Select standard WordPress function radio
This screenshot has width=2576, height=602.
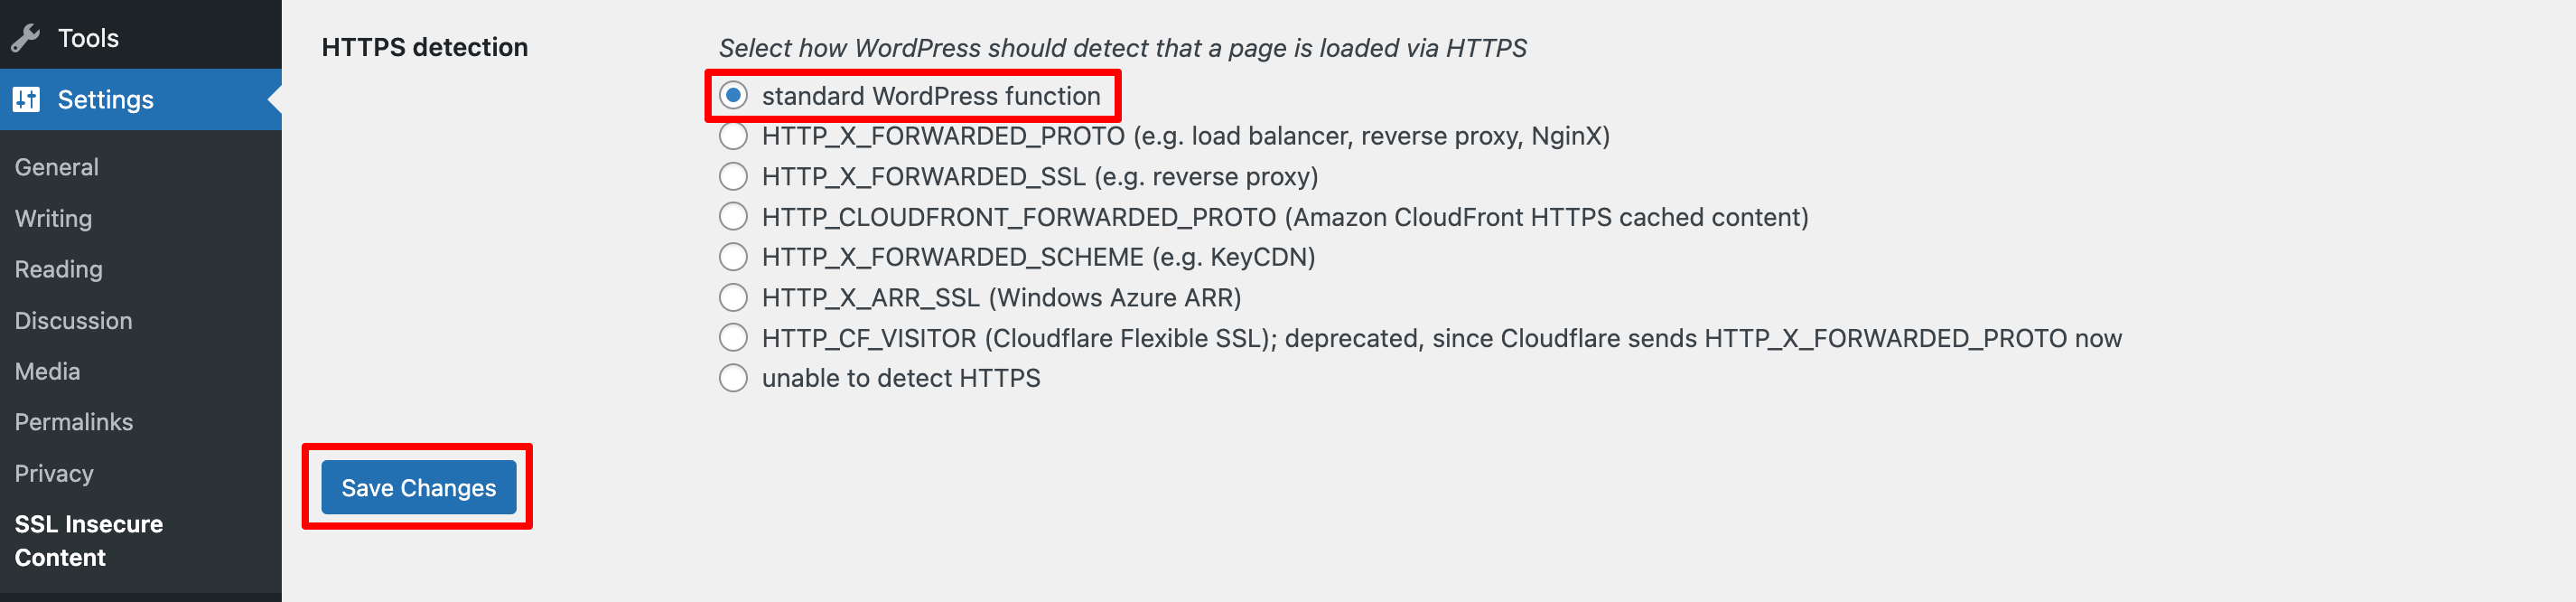[733, 96]
